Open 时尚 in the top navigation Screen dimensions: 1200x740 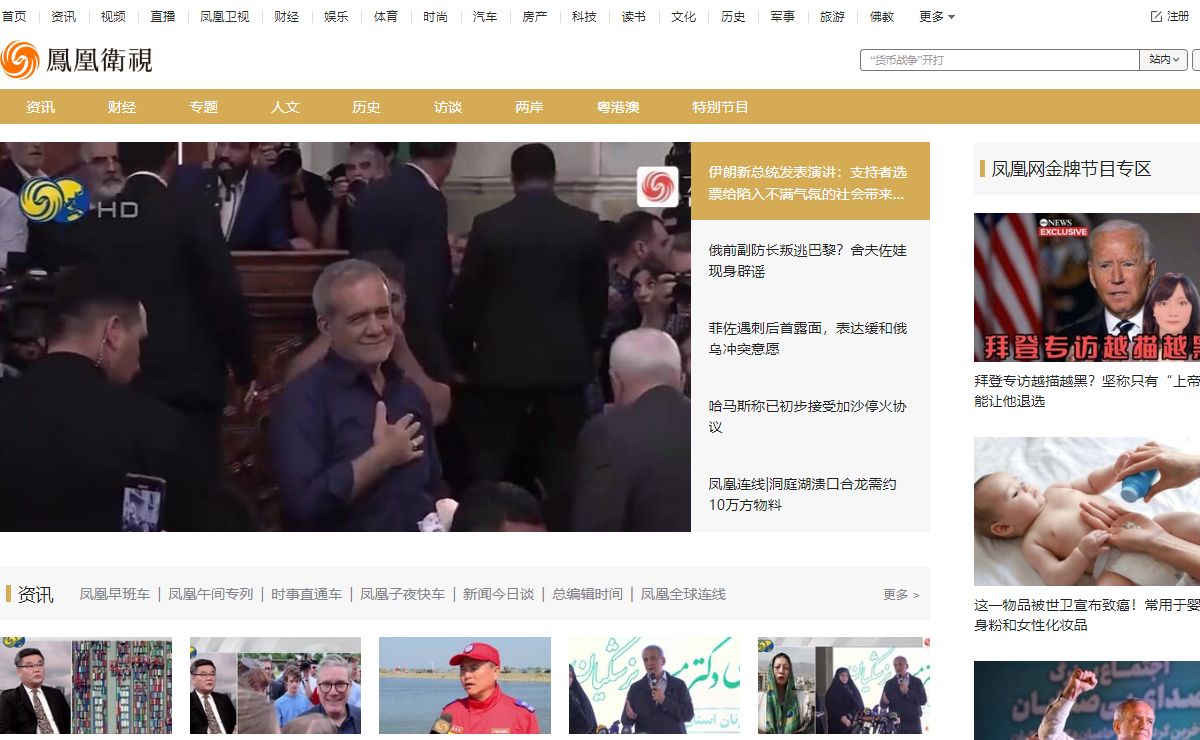click(435, 16)
